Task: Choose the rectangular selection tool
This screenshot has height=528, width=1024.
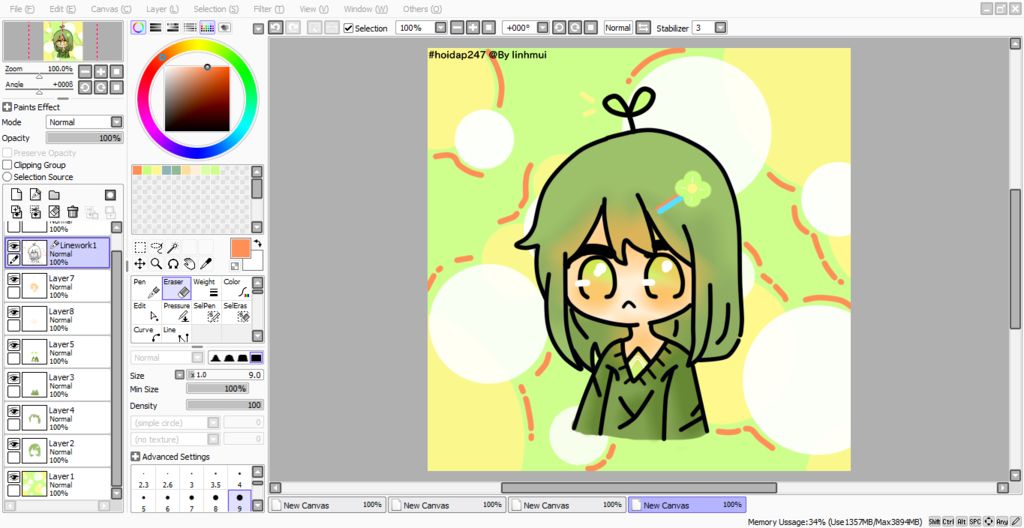Action: coord(140,247)
